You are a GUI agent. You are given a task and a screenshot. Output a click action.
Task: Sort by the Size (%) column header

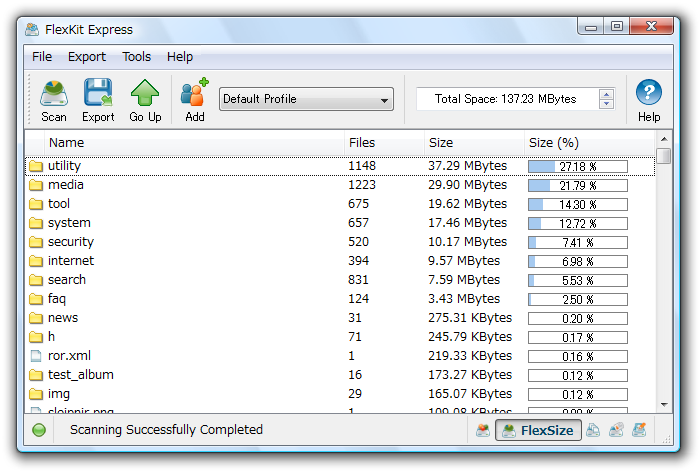click(589, 143)
